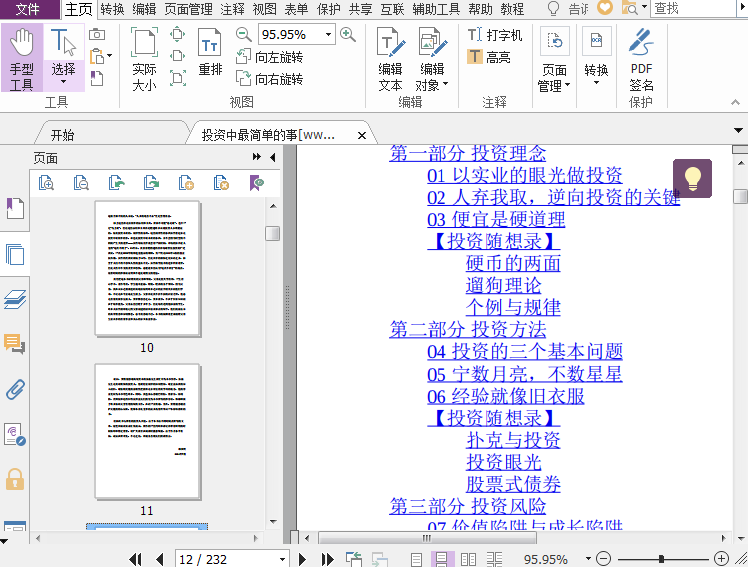Open the digital signatures panel icon
This screenshot has width=748, height=567.
pyautogui.click(x=15, y=434)
